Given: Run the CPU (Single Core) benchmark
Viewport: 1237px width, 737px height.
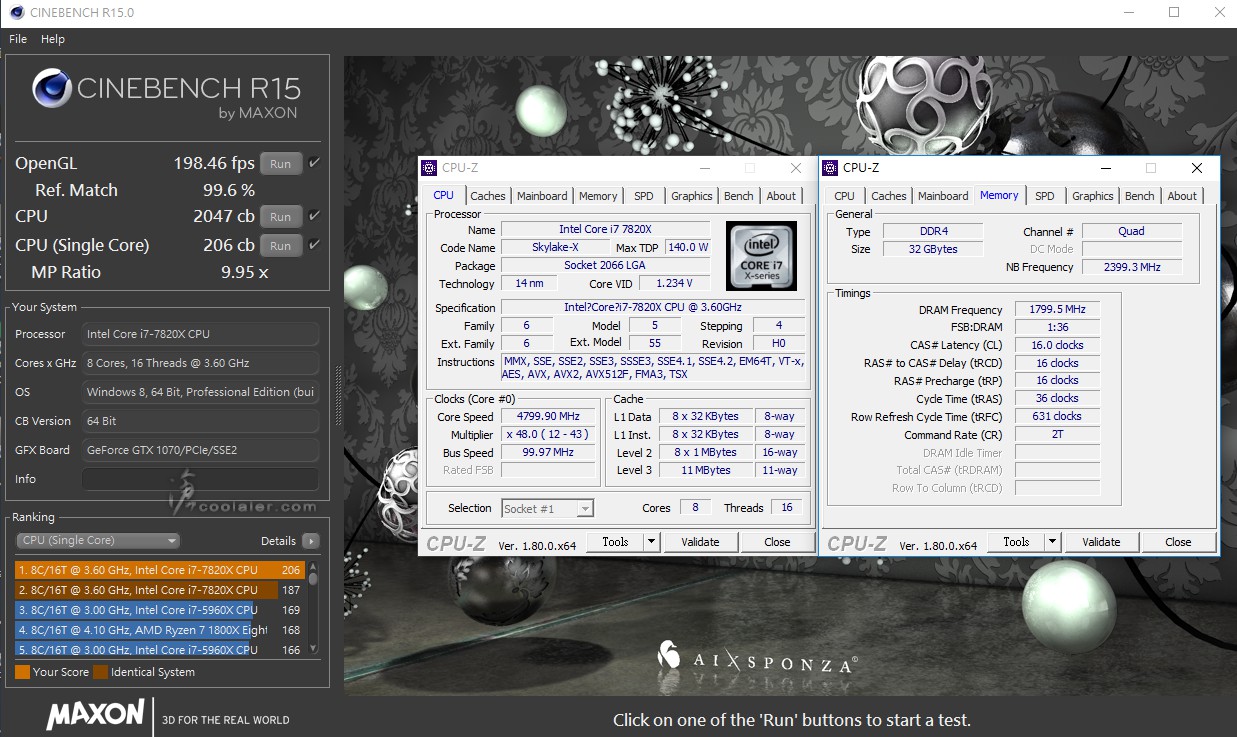Looking at the screenshot, I should point(281,246).
